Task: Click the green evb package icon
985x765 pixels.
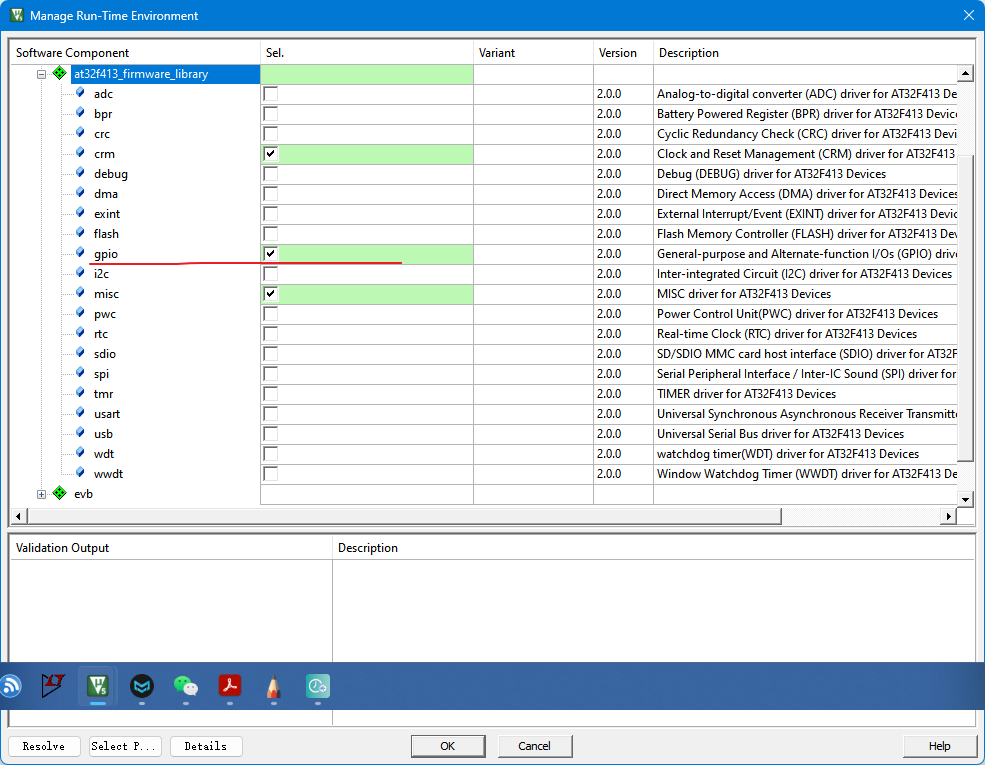Action: [60, 493]
